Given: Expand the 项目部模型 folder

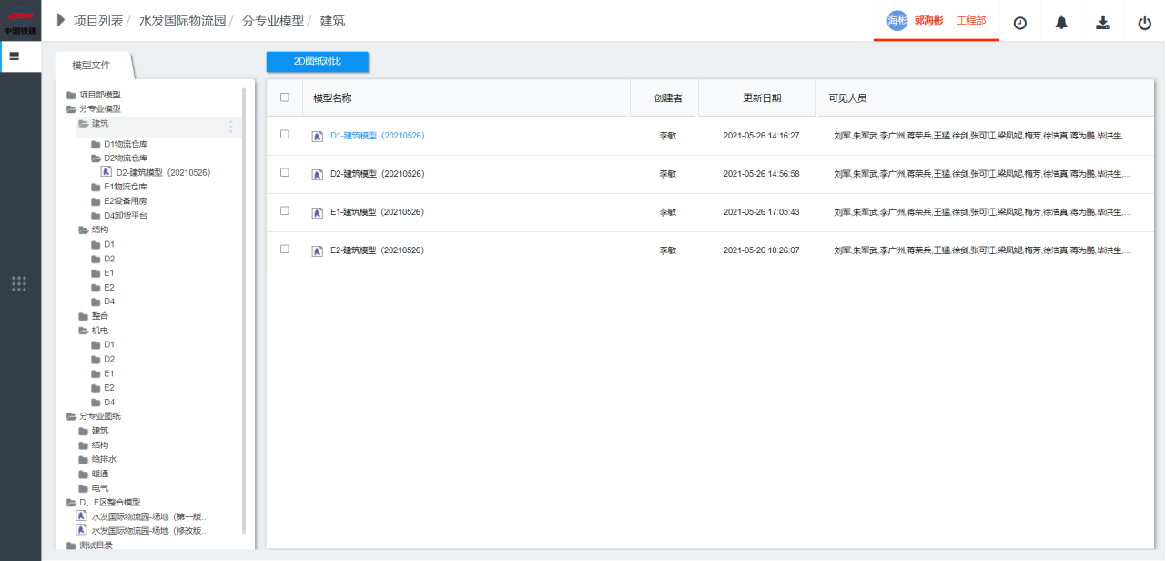Looking at the screenshot, I should tap(71, 95).
